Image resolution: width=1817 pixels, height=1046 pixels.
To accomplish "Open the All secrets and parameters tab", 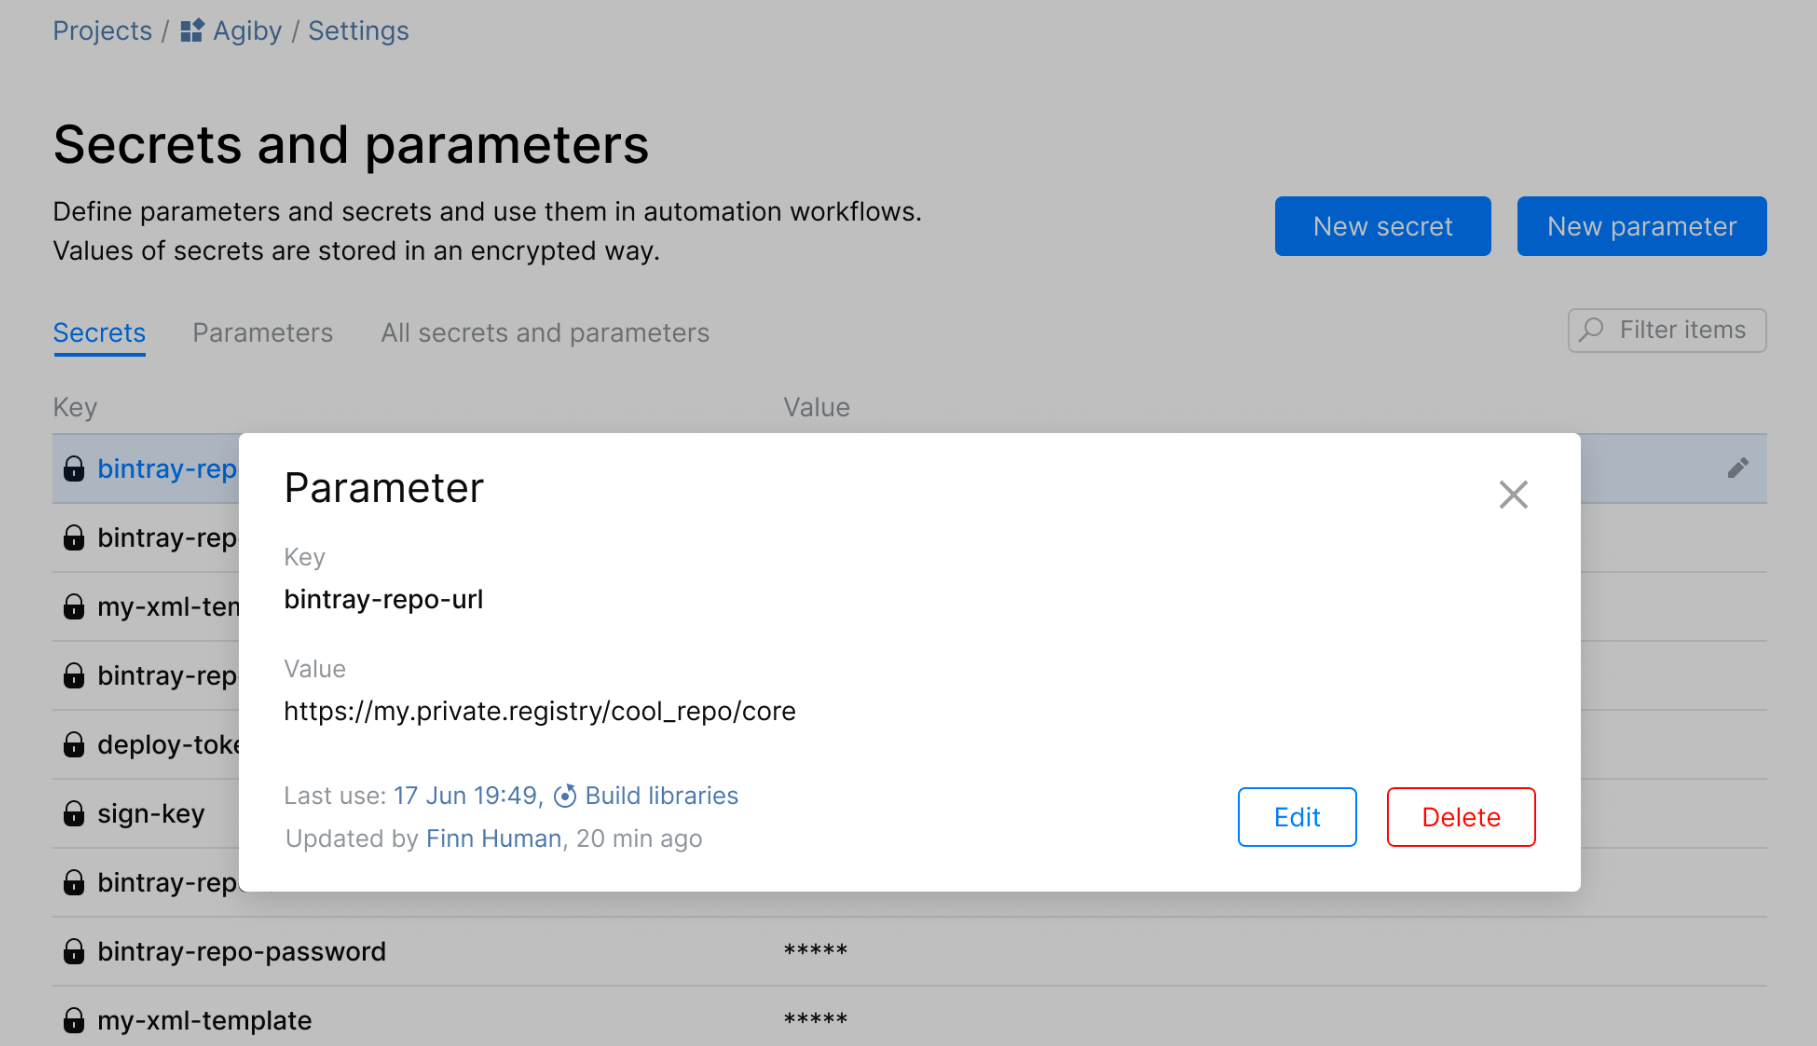I will click(x=545, y=333).
